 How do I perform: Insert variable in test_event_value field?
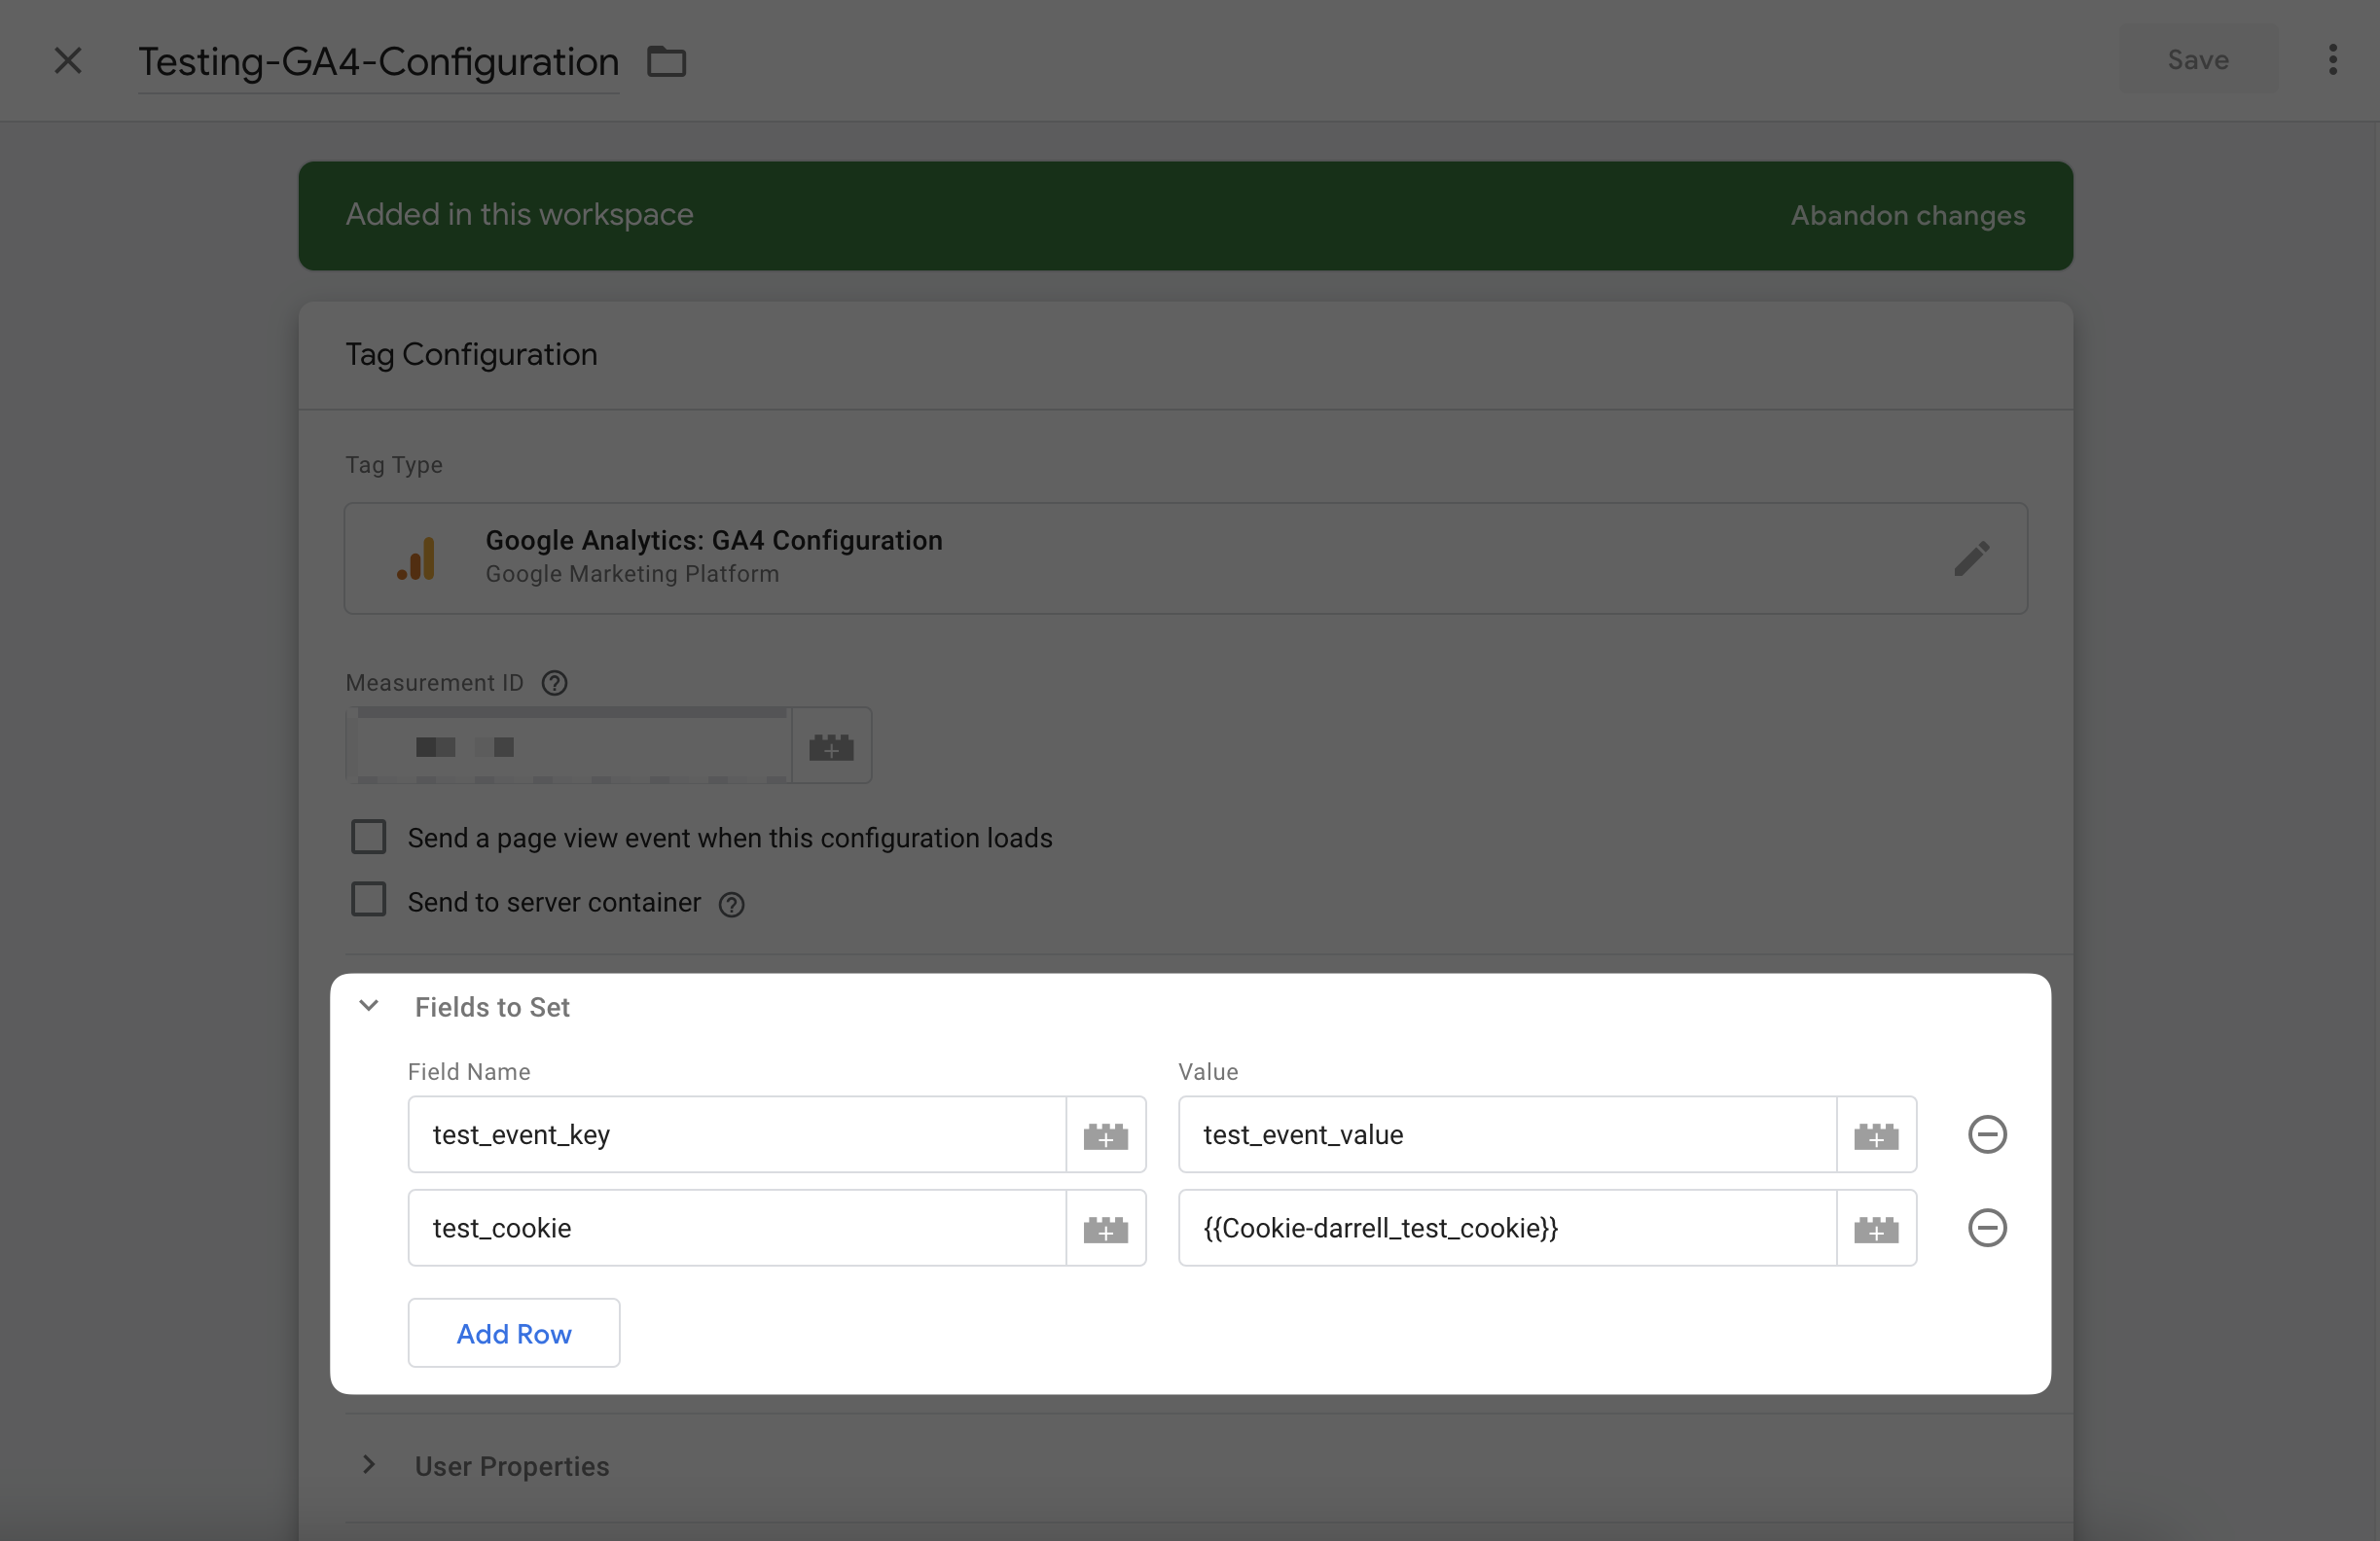tap(1875, 1135)
